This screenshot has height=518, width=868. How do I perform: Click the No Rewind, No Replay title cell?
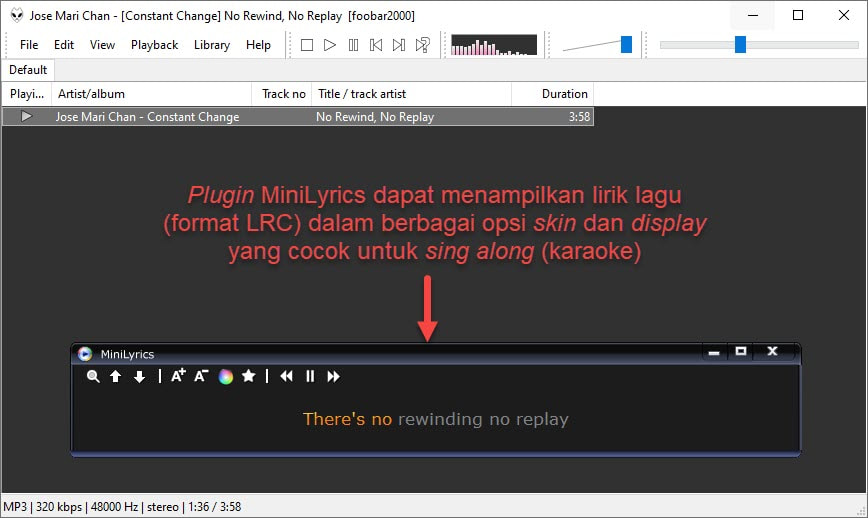coord(375,117)
